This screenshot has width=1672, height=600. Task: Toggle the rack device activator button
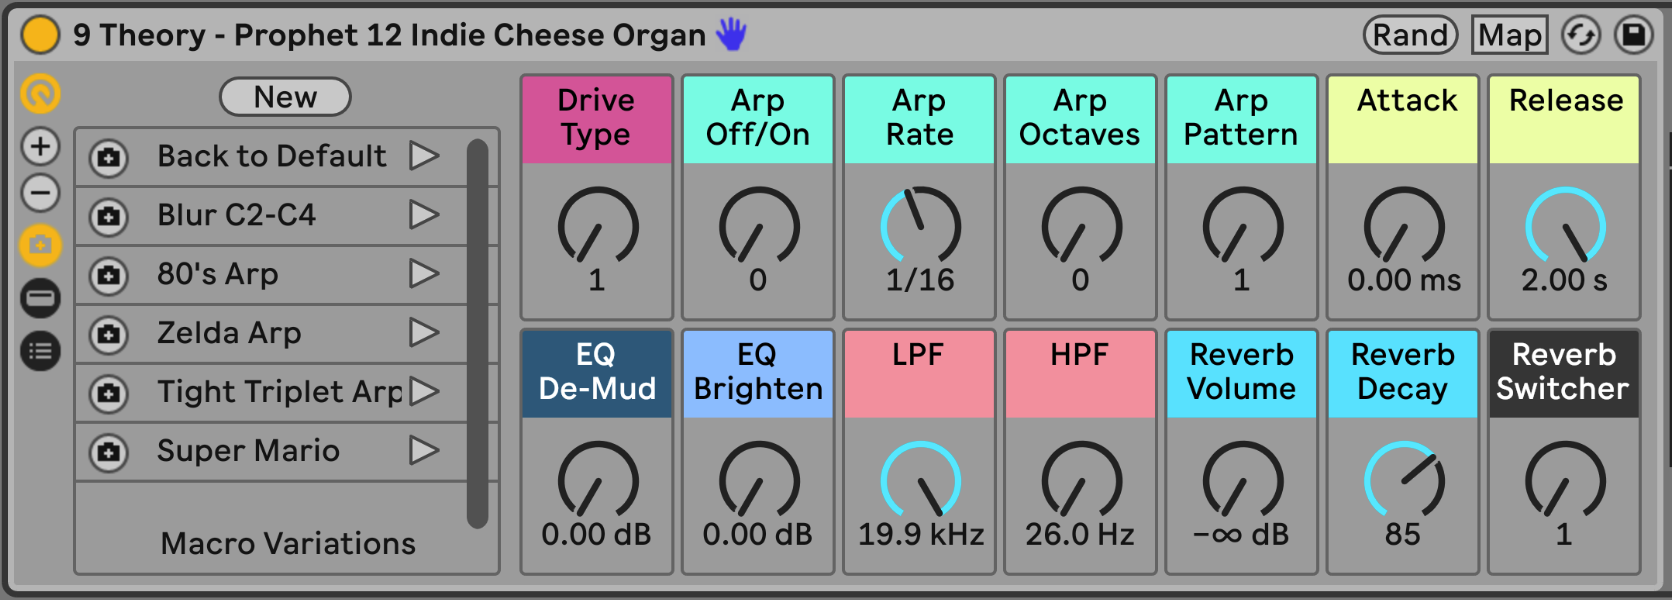click(x=41, y=35)
